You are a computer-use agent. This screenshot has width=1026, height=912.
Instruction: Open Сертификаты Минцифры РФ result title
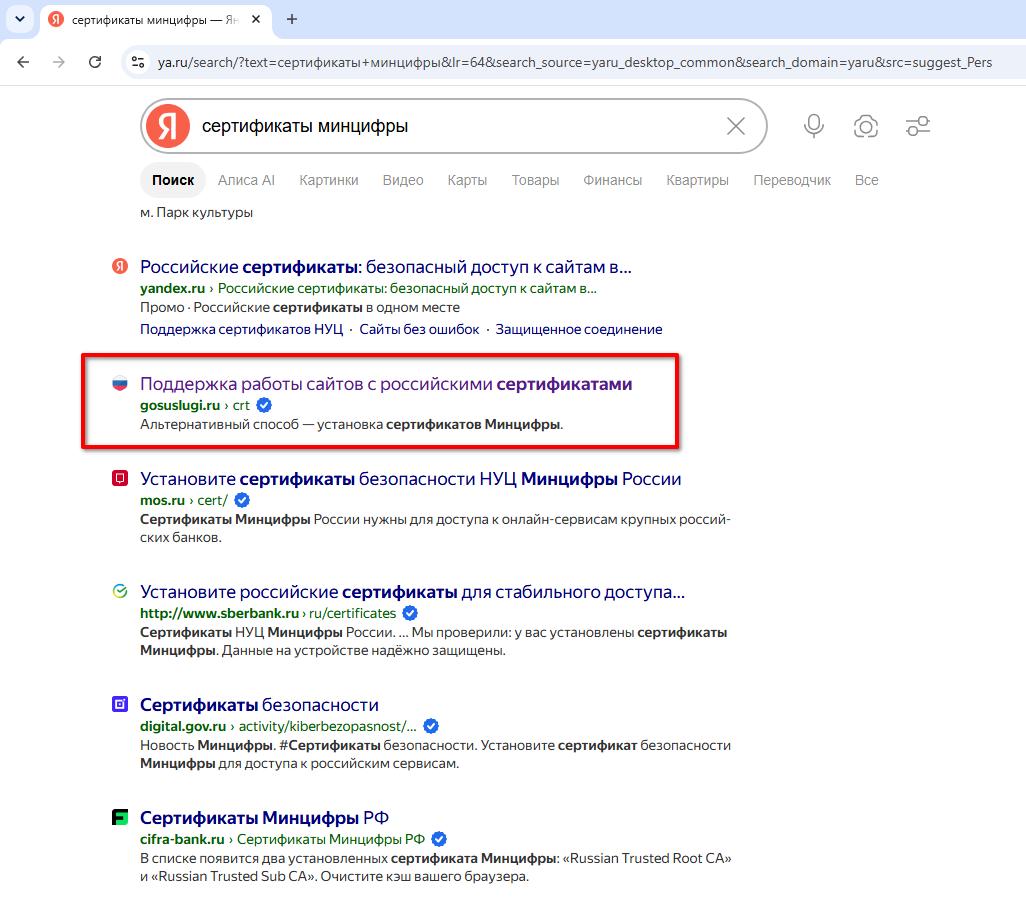click(x=264, y=818)
